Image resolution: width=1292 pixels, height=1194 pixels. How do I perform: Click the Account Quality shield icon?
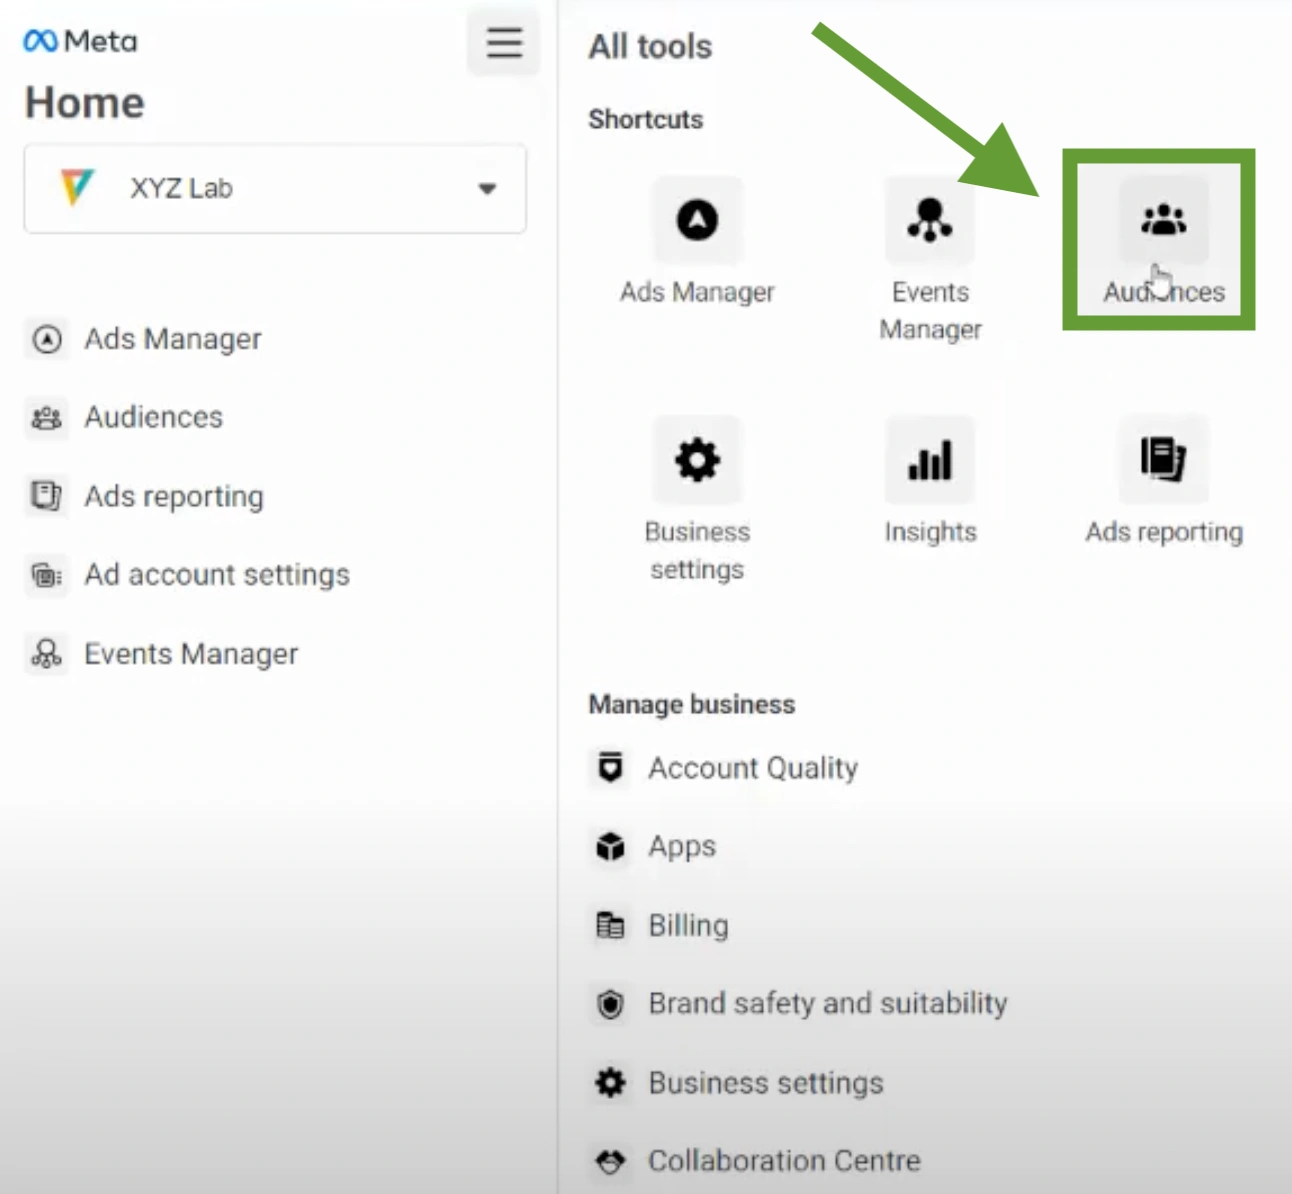click(x=610, y=768)
